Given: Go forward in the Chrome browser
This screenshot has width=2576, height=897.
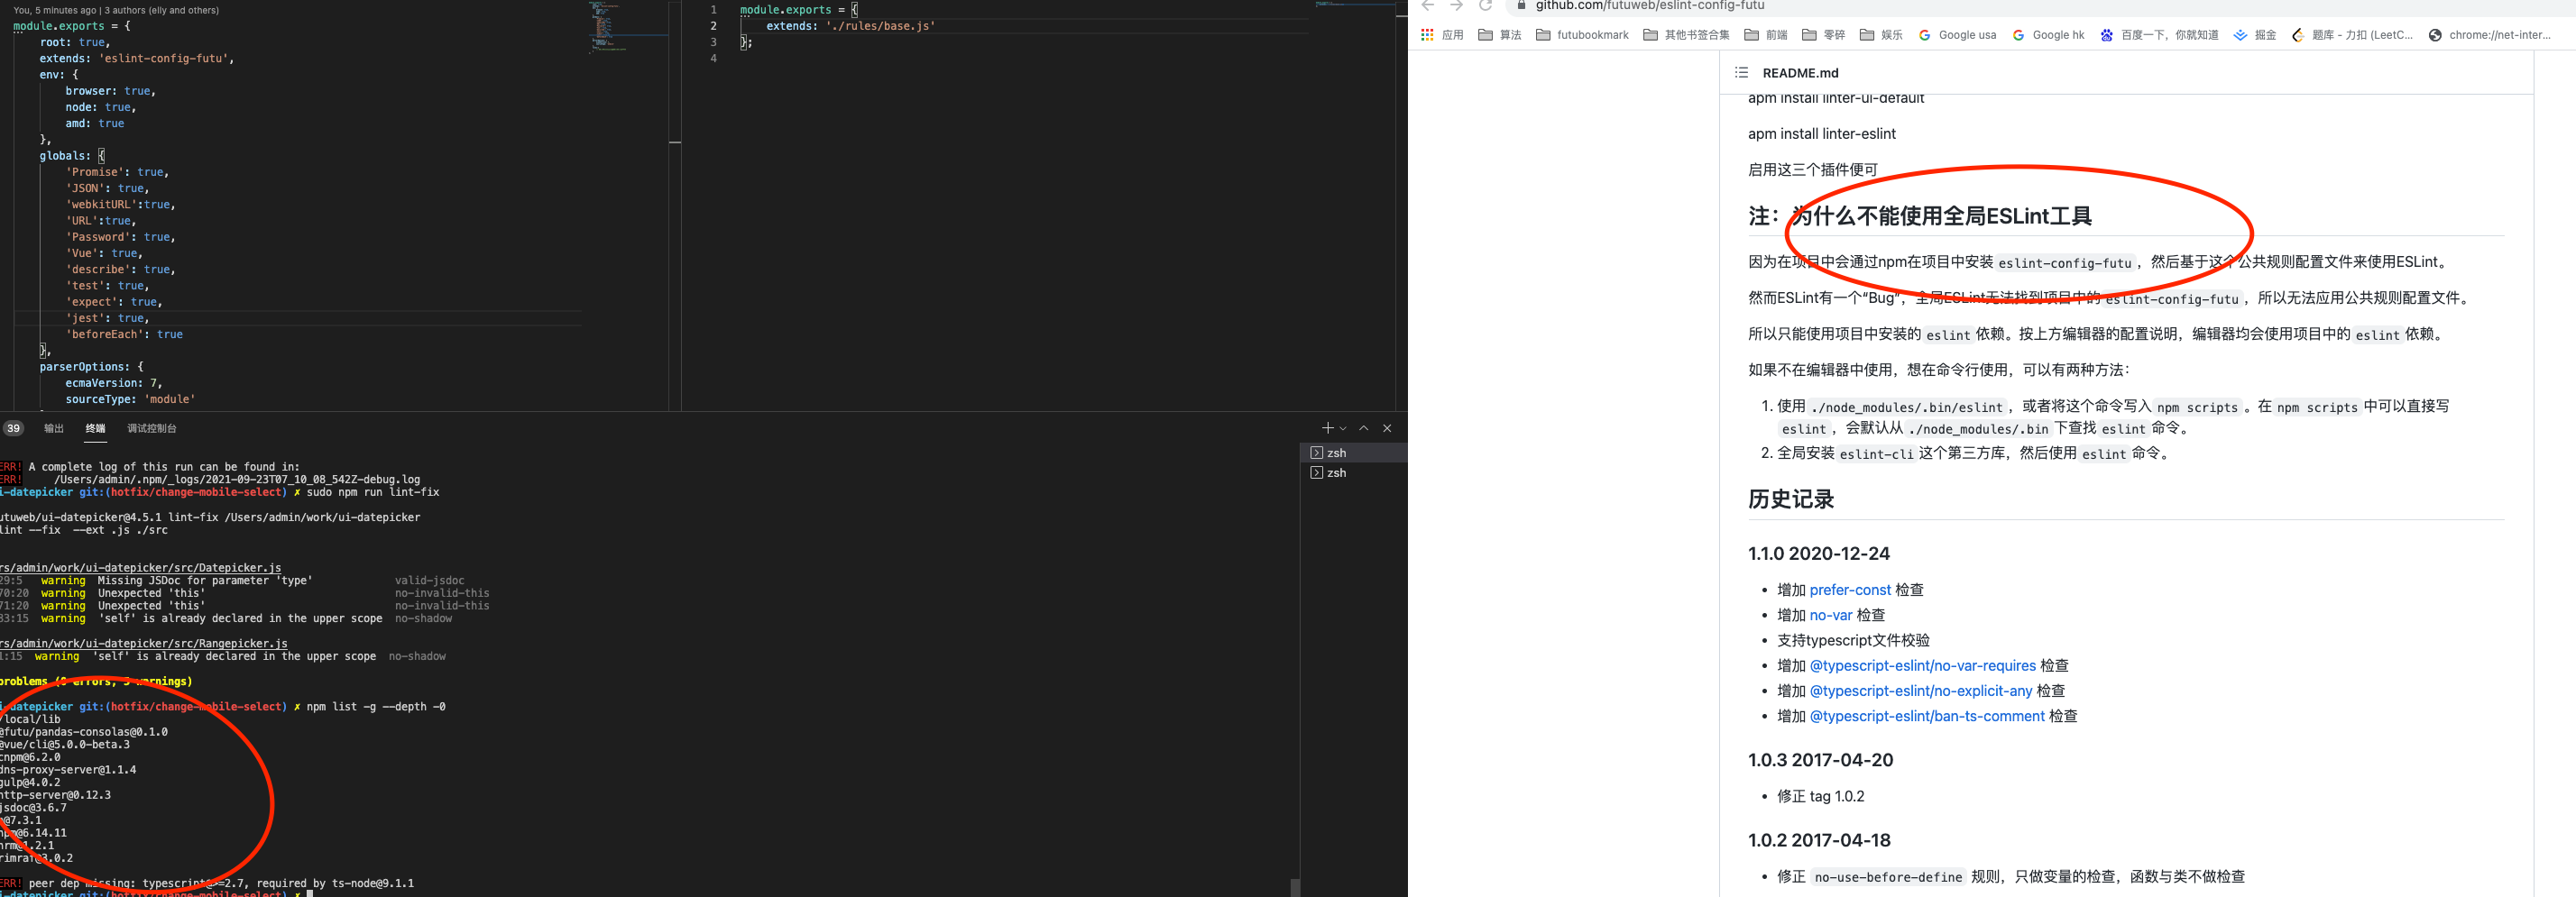Looking at the screenshot, I should click(1457, 5).
